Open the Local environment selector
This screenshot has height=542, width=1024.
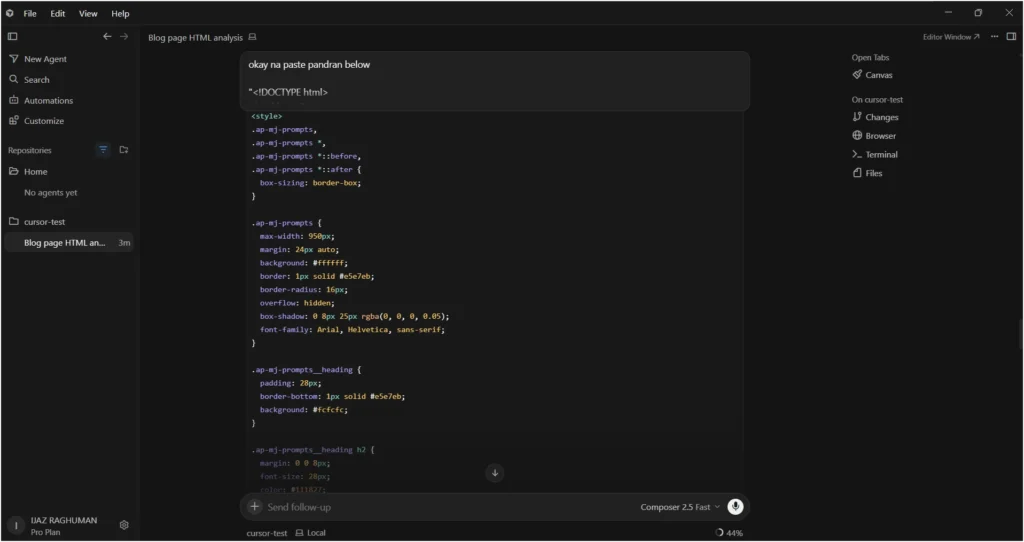coord(311,534)
